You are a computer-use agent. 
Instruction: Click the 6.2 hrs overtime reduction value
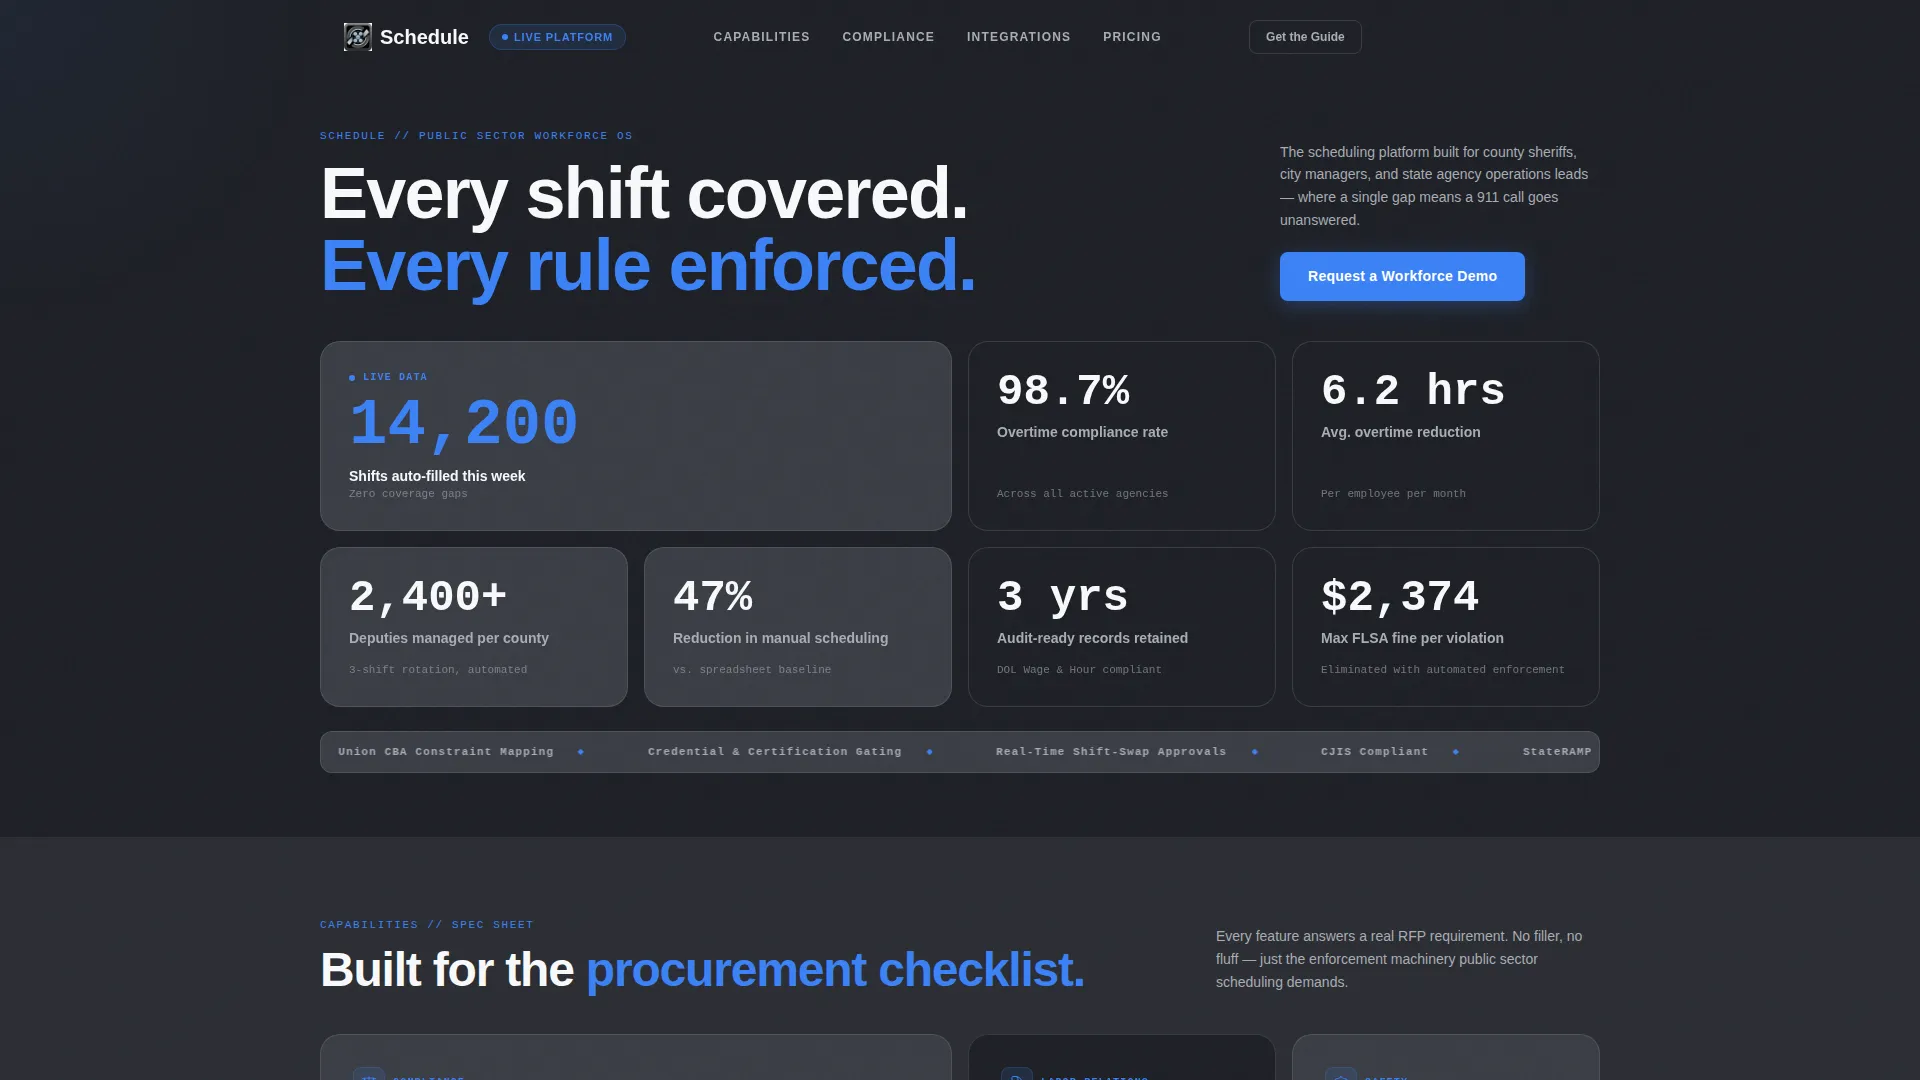pyautogui.click(x=1412, y=391)
